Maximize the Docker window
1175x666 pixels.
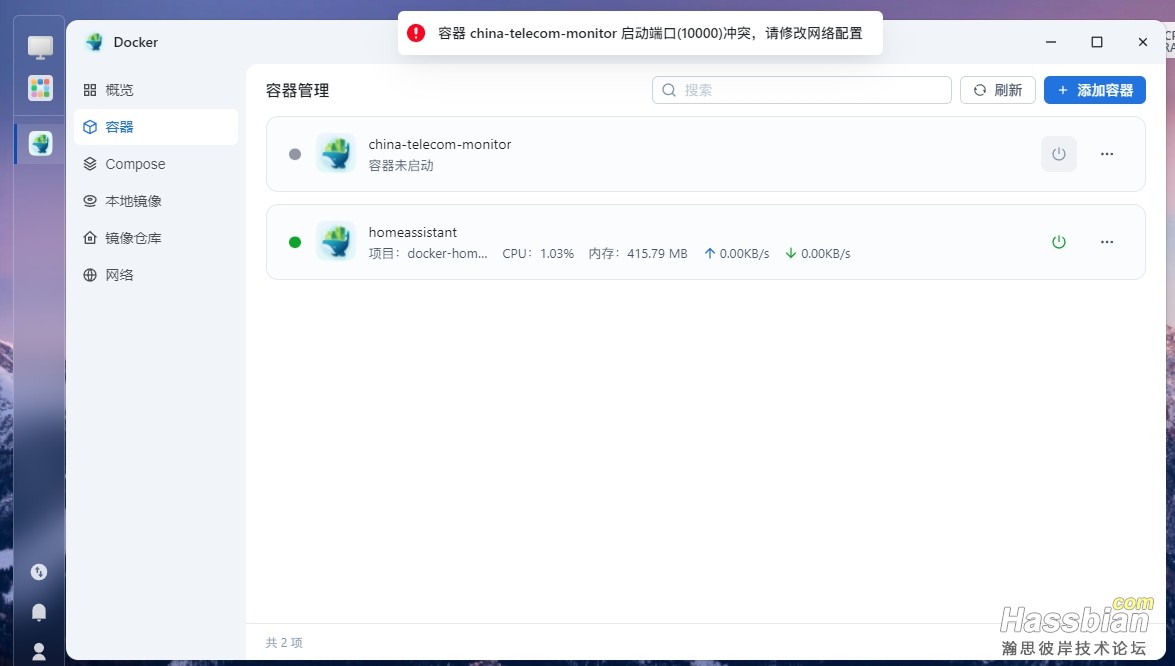[x=1097, y=42]
